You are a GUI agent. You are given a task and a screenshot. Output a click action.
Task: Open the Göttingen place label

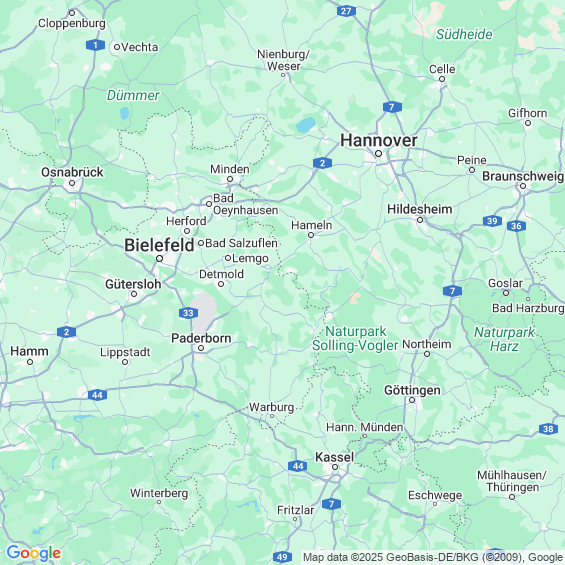click(412, 390)
